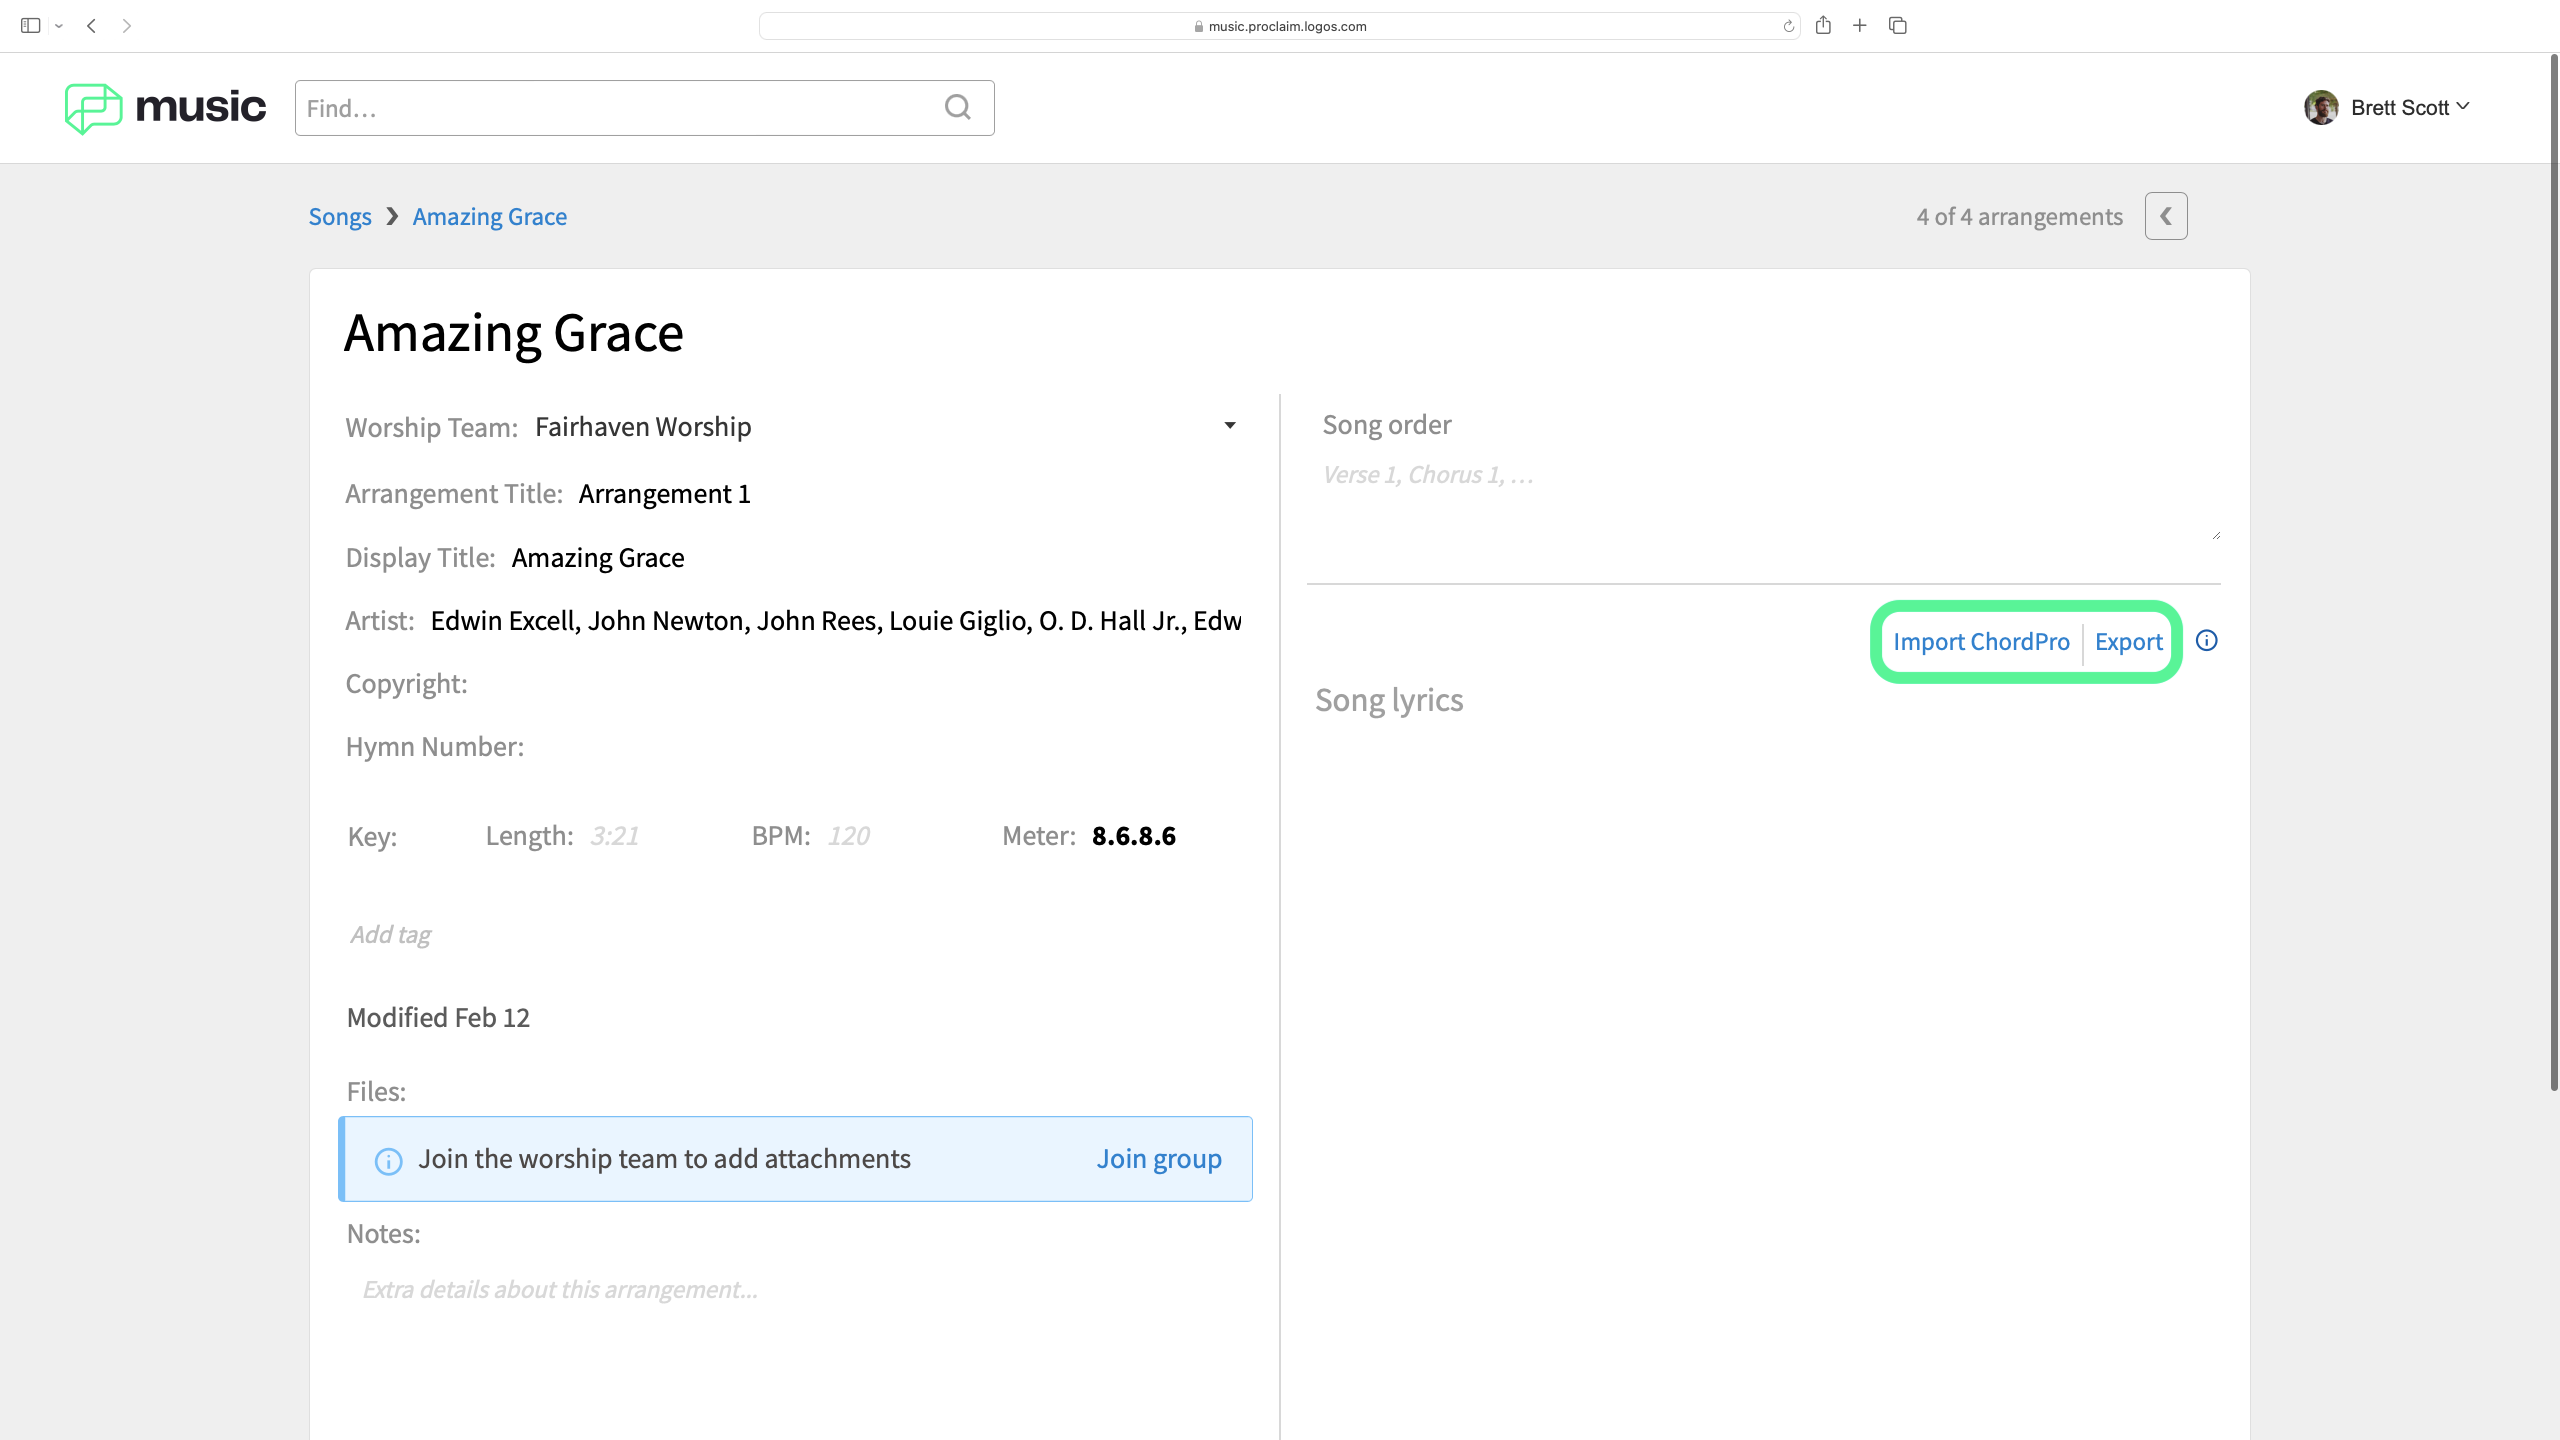This screenshot has height=1440, width=2560.
Task: Click Brett Scott profile avatar
Action: (2321, 107)
